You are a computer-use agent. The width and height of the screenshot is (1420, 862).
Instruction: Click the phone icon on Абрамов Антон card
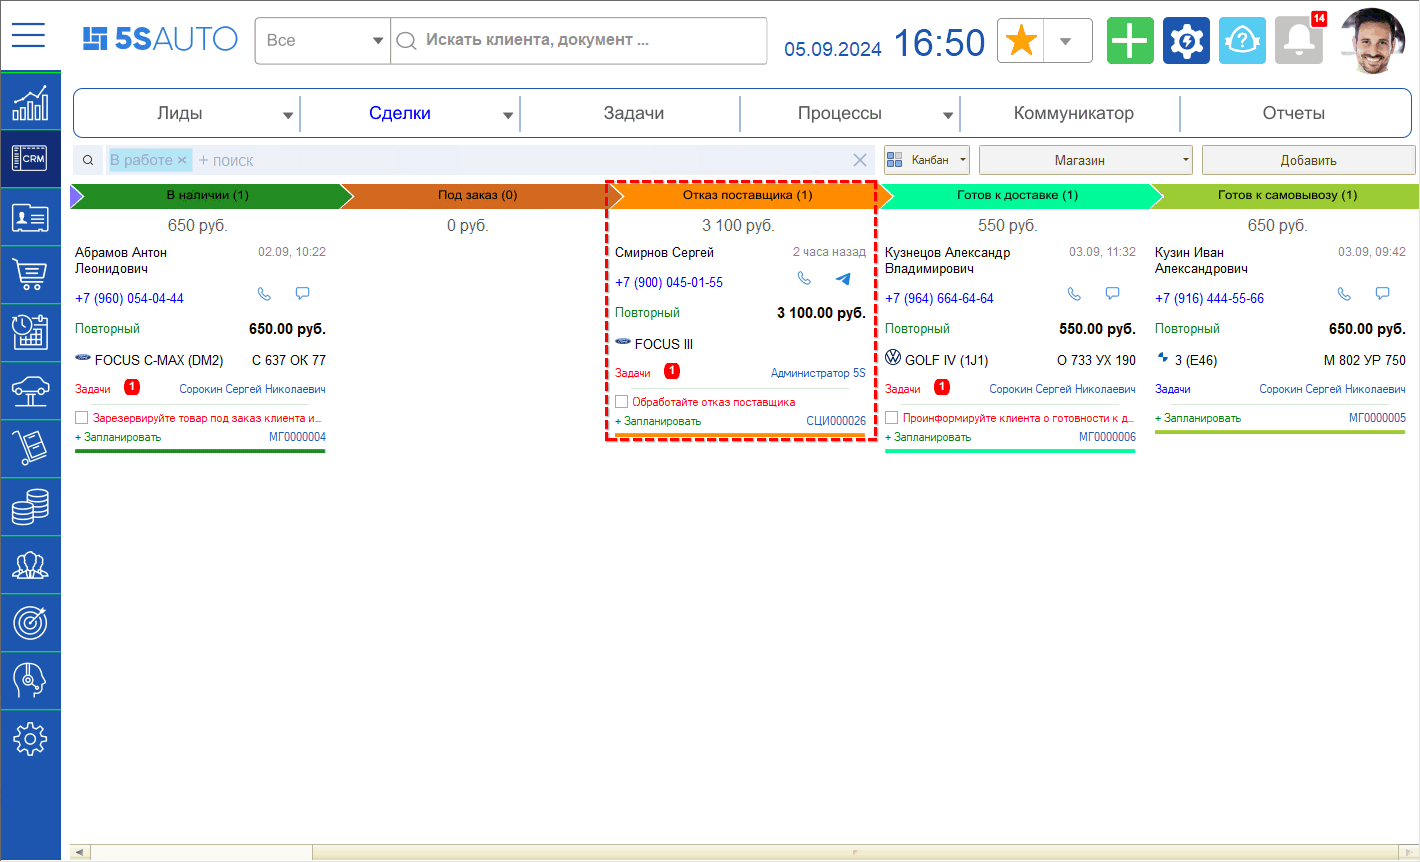point(264,294)
